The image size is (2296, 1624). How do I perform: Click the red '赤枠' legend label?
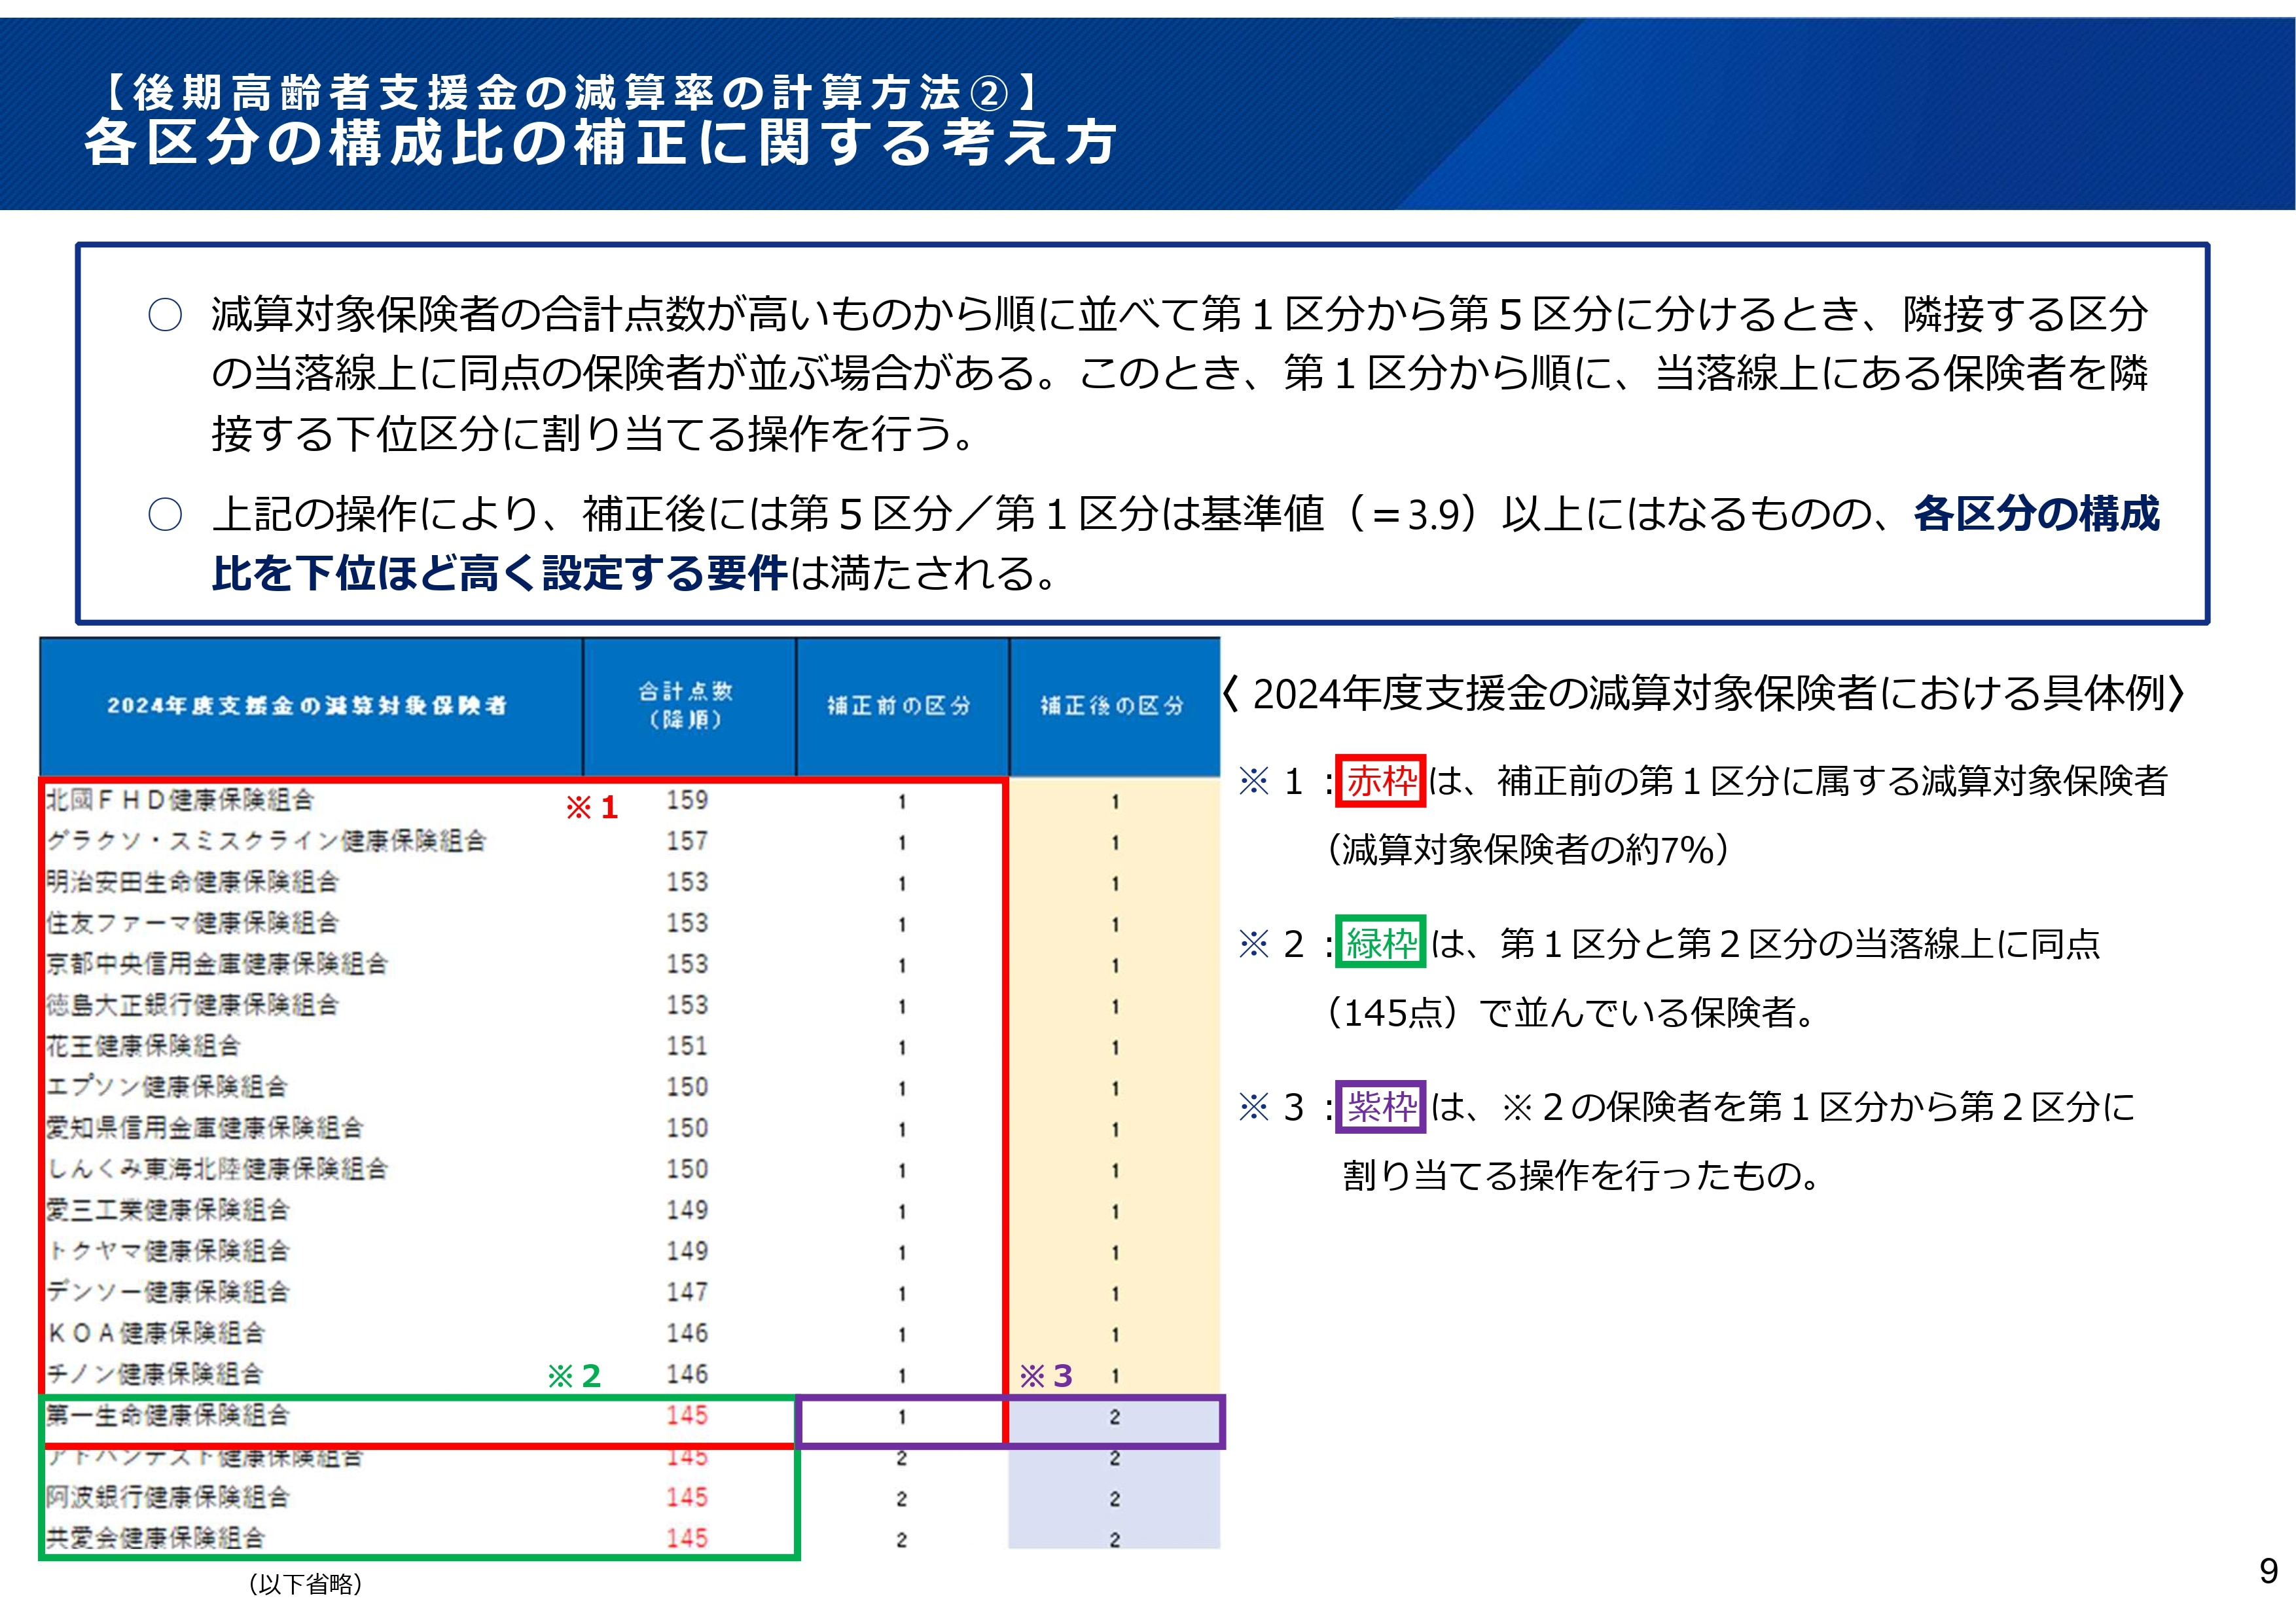coord(1380,781)
